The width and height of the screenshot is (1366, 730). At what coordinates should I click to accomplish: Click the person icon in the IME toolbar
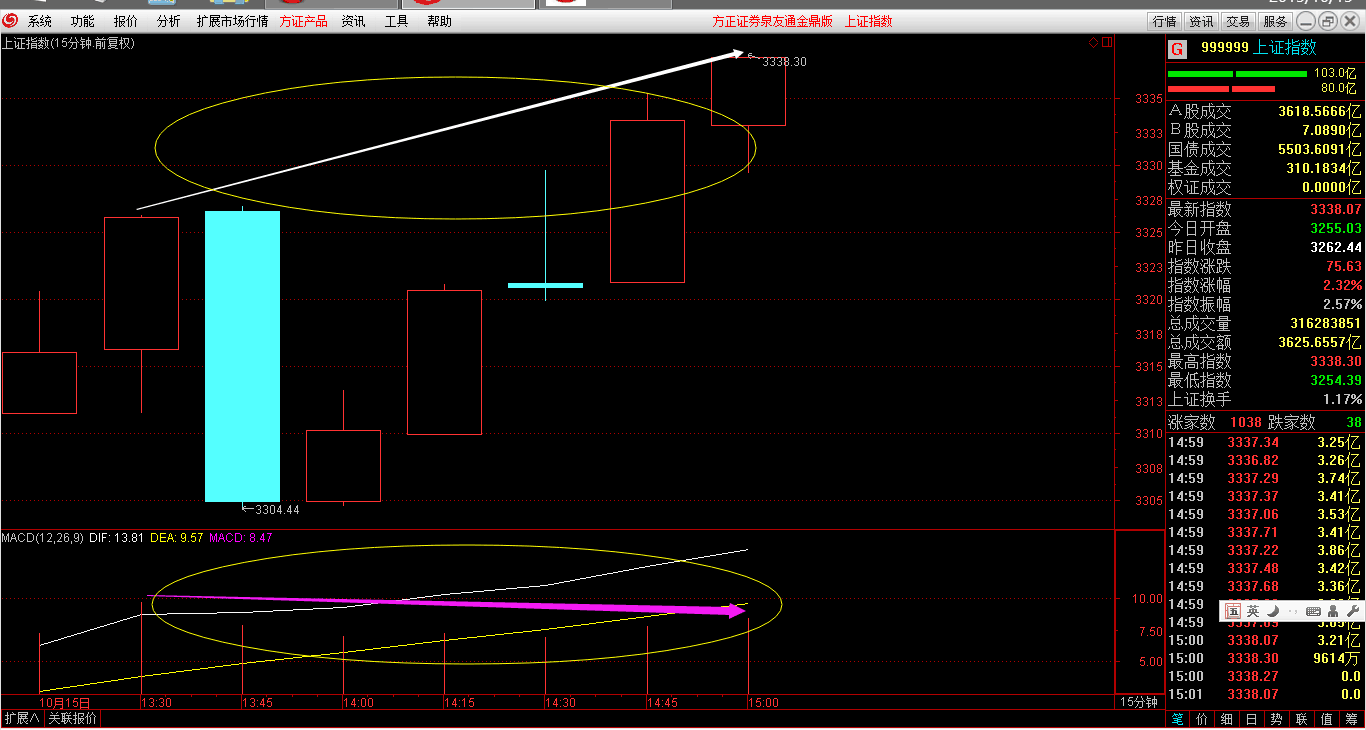click(1332, 611)
